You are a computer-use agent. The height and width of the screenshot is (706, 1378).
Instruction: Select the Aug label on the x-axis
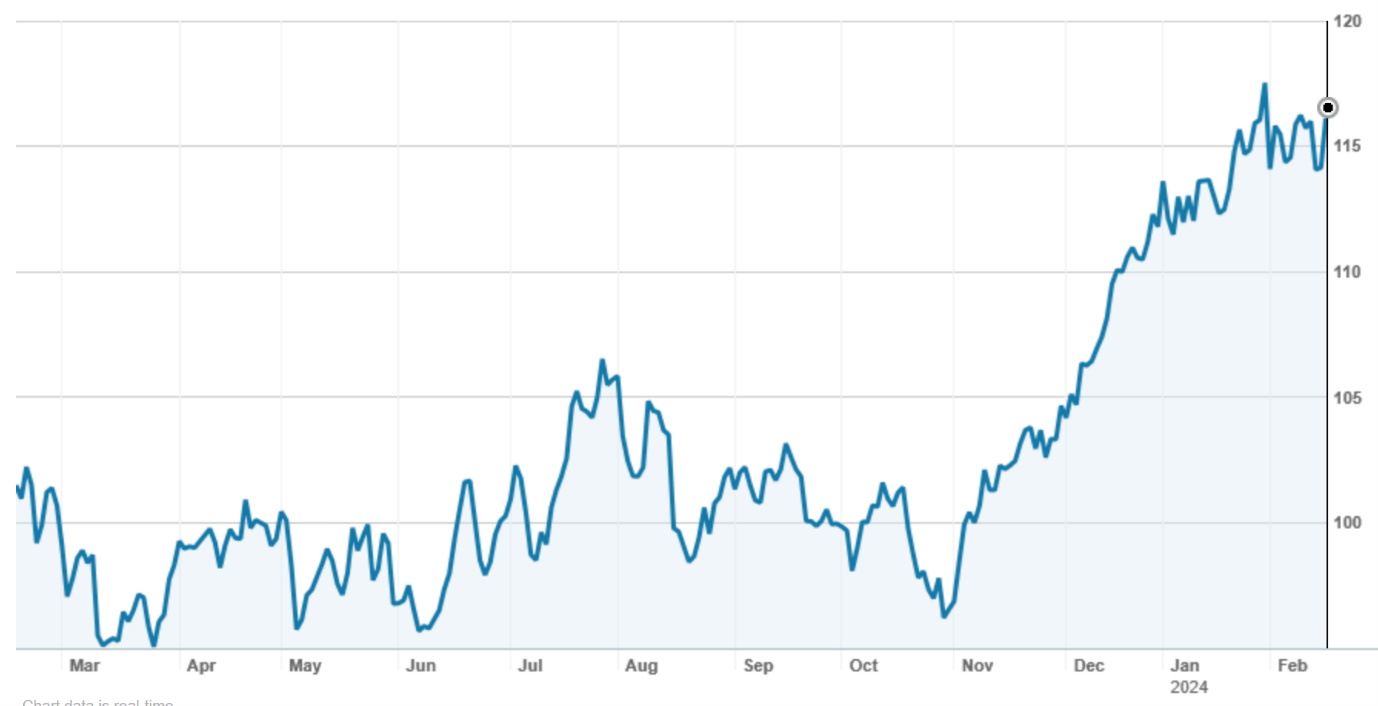641,666
